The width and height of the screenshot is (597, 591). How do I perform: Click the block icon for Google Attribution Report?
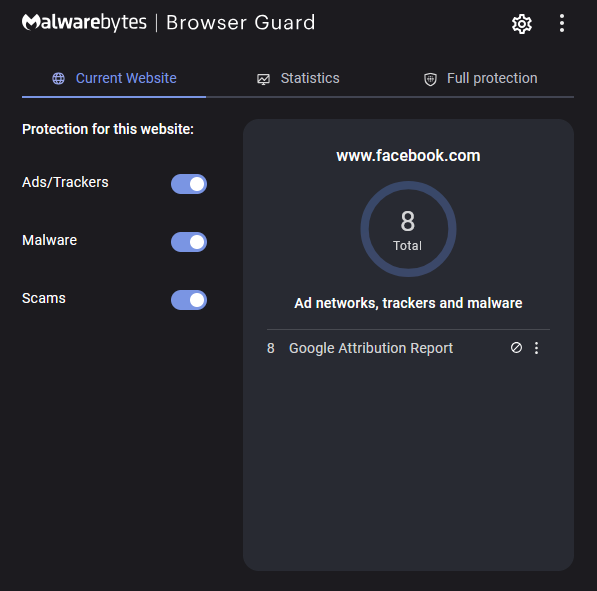click(x=516, y=348)
